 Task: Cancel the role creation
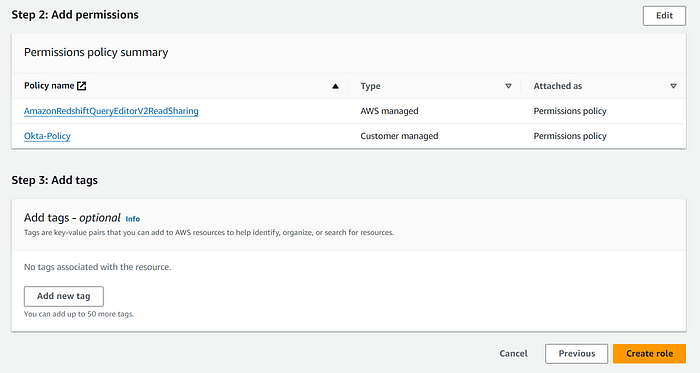pos(513,353)
